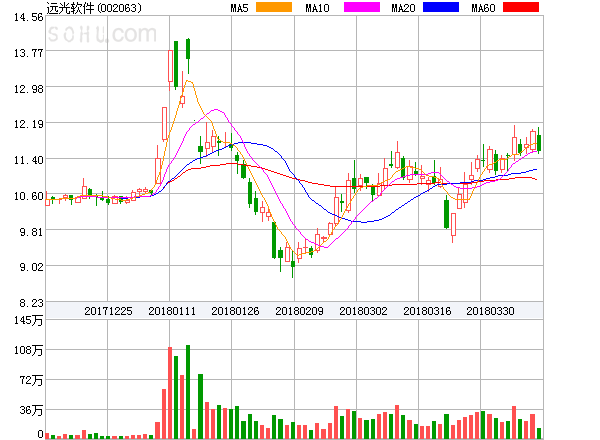Click the 36万 volume axis label

[x=31, y=411]
